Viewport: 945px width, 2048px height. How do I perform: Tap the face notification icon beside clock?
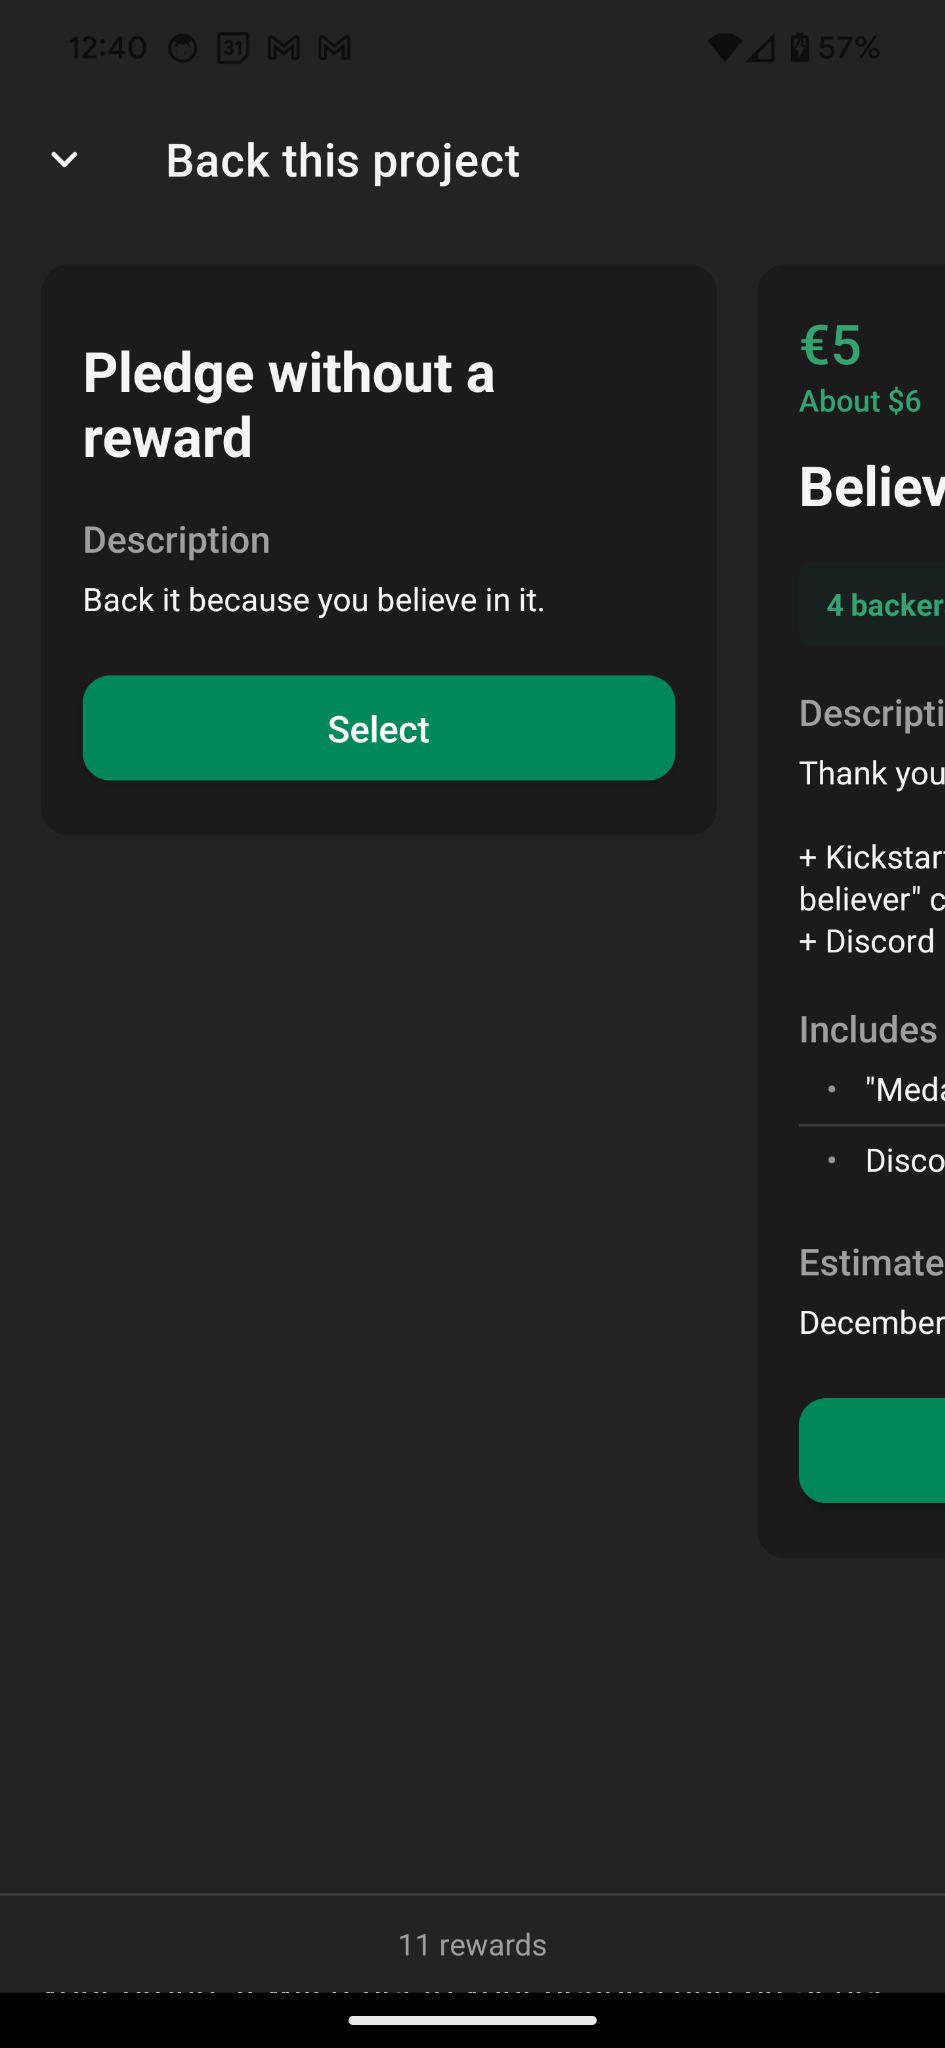pyautogui.click(x=182, y=48)
